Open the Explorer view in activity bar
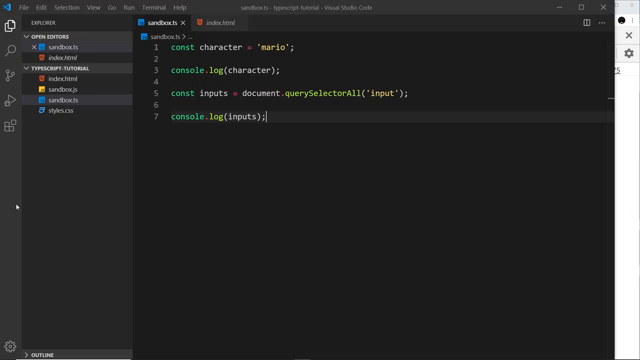 pyautogui.click(x=10, y=26)
